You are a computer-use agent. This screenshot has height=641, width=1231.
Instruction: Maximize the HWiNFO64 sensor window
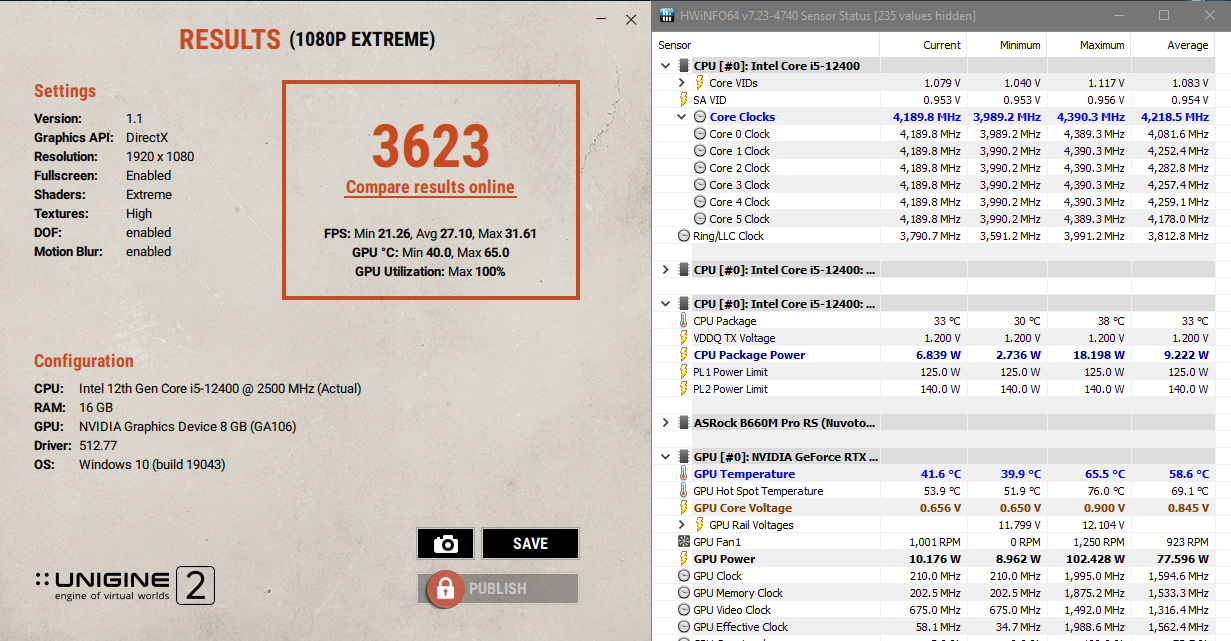(x=1163, y=16)
